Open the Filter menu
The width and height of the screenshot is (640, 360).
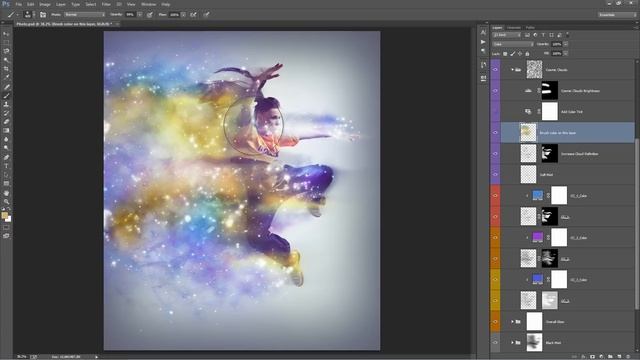click(106, 4)
